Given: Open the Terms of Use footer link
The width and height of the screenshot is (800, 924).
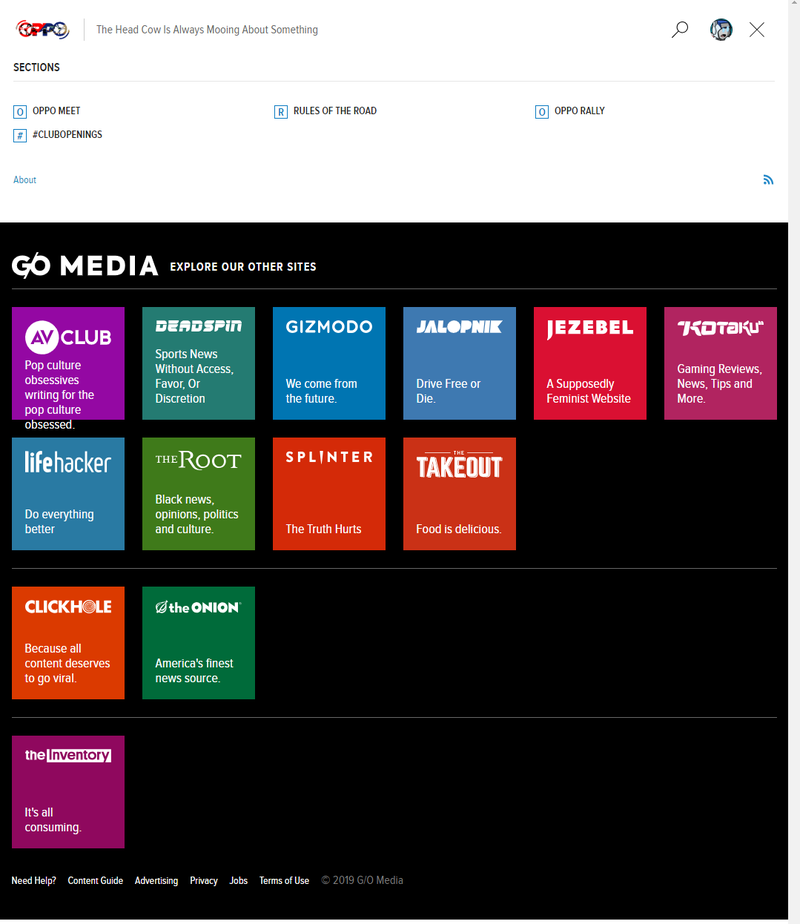Looking at the screenshot, I should pos(284,880).
